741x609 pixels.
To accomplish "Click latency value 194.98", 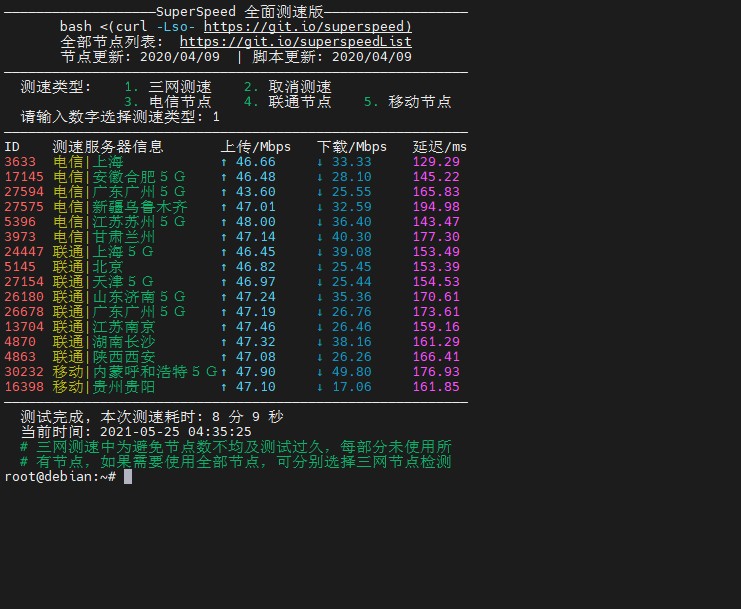I will point(436,207).
